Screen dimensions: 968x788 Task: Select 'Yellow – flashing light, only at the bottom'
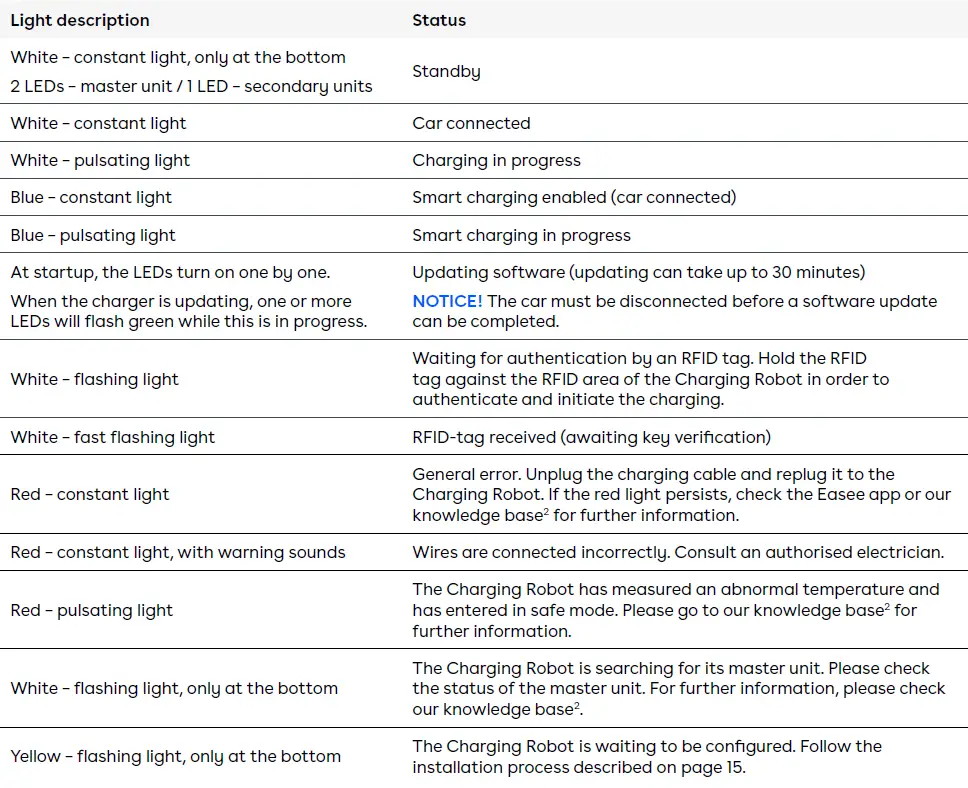176,757
